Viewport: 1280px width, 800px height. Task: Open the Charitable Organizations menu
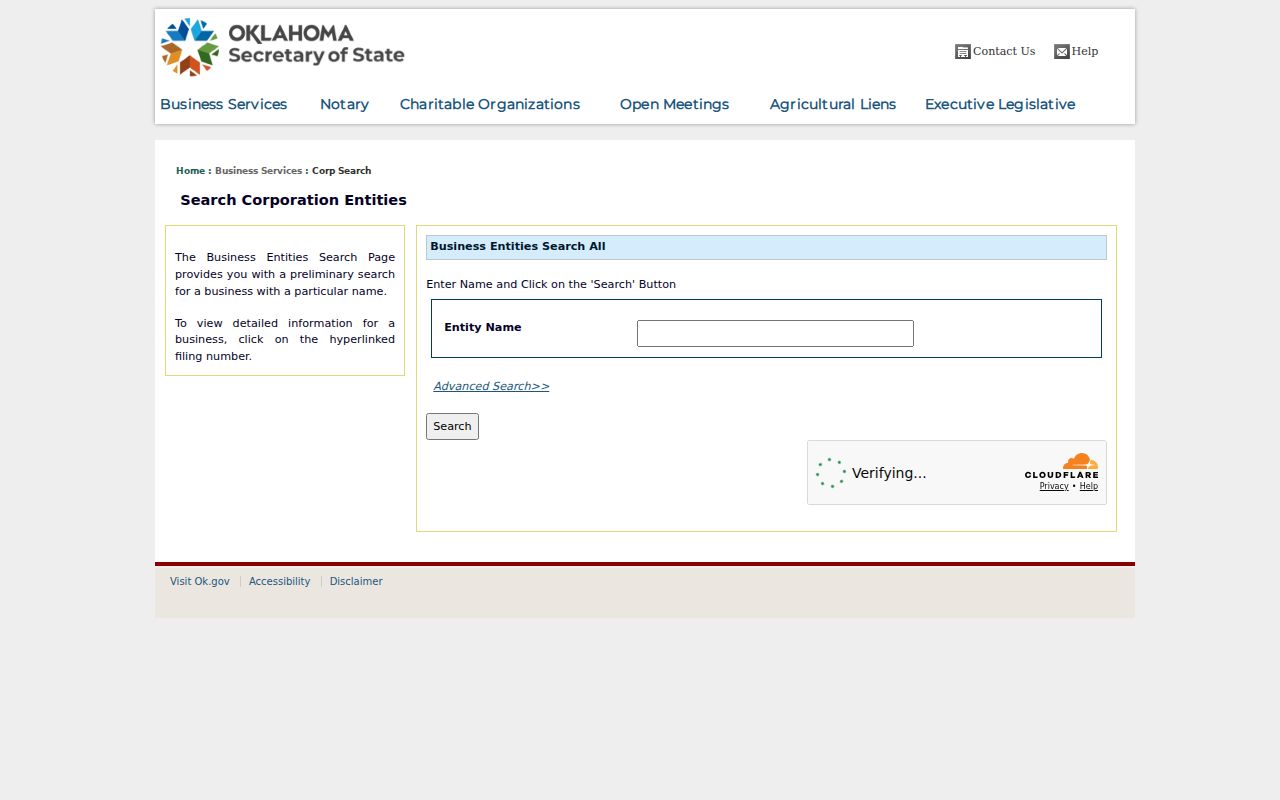pos(490,104)
